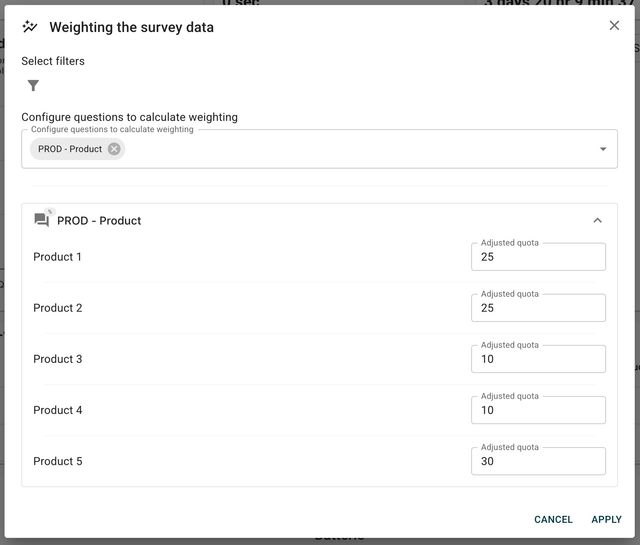Edit the Product 4 adjusted quota input
This screenshot has height=545, width=640.
[x=538, y=410]
